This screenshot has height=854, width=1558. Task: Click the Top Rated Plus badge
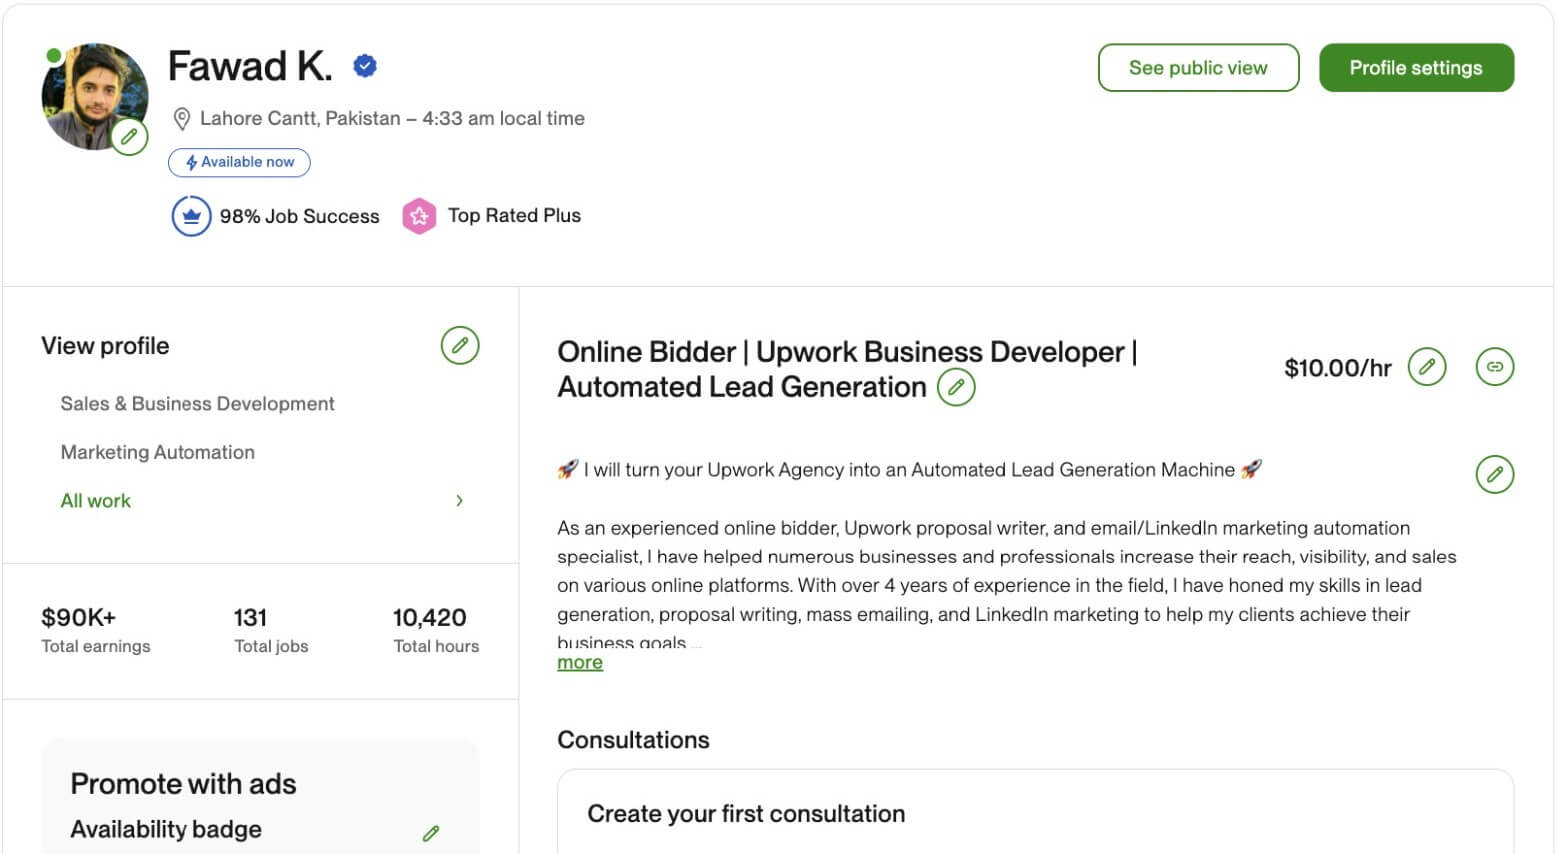point(419,215)
